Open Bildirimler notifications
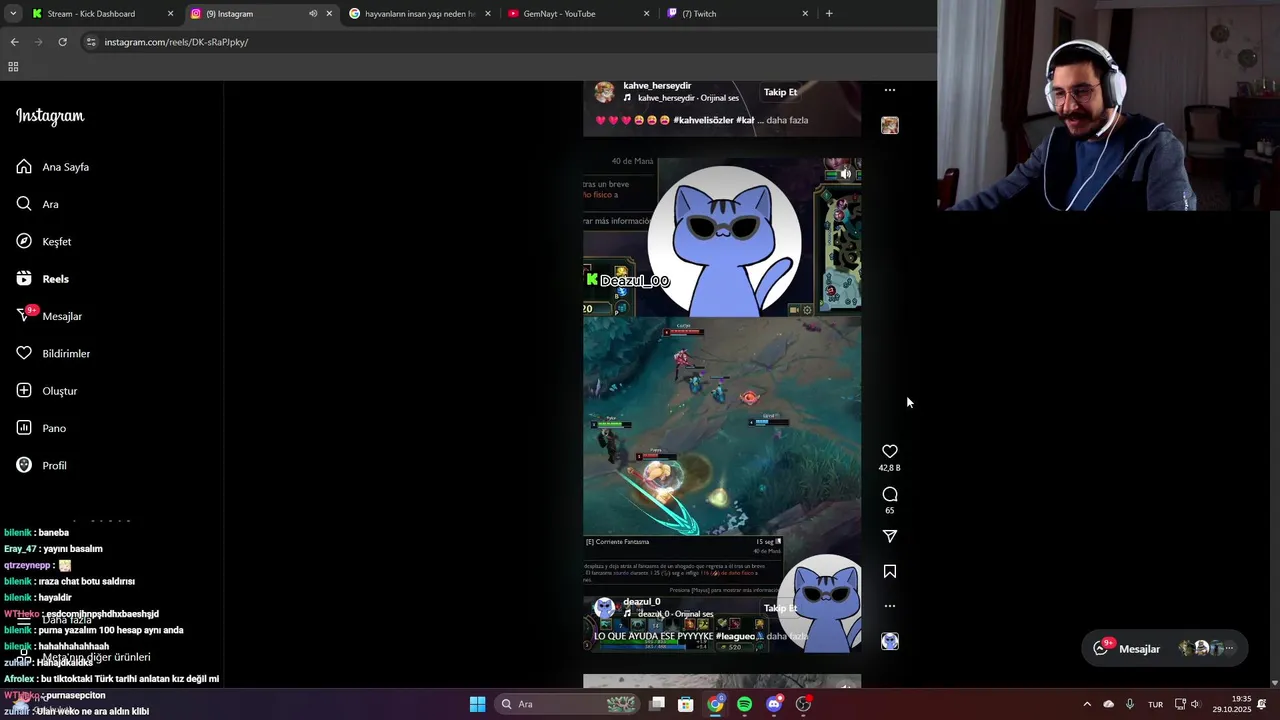The image size is (1280, 720). tap(53, 353)
